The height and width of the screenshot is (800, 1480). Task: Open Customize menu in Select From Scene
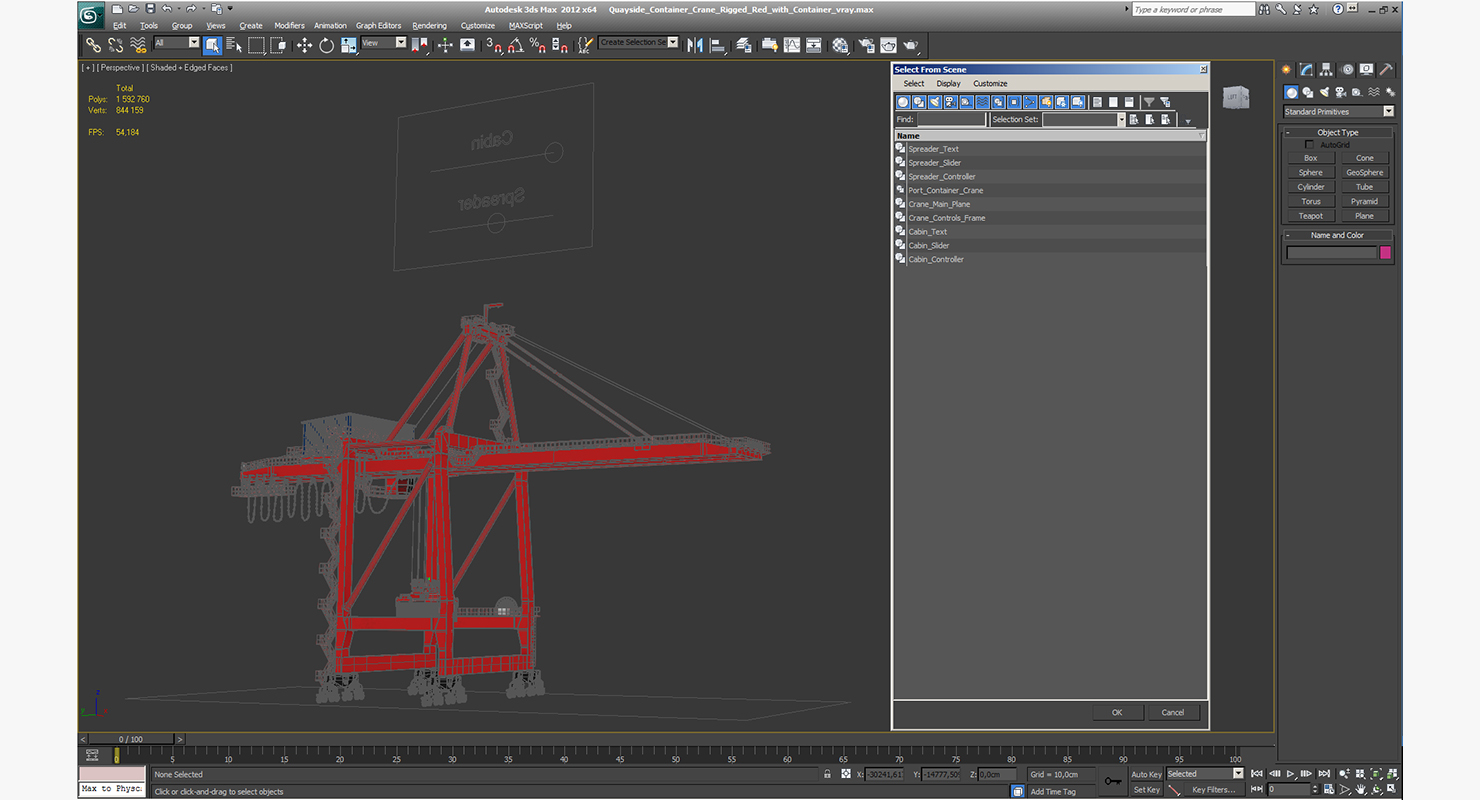990,84
